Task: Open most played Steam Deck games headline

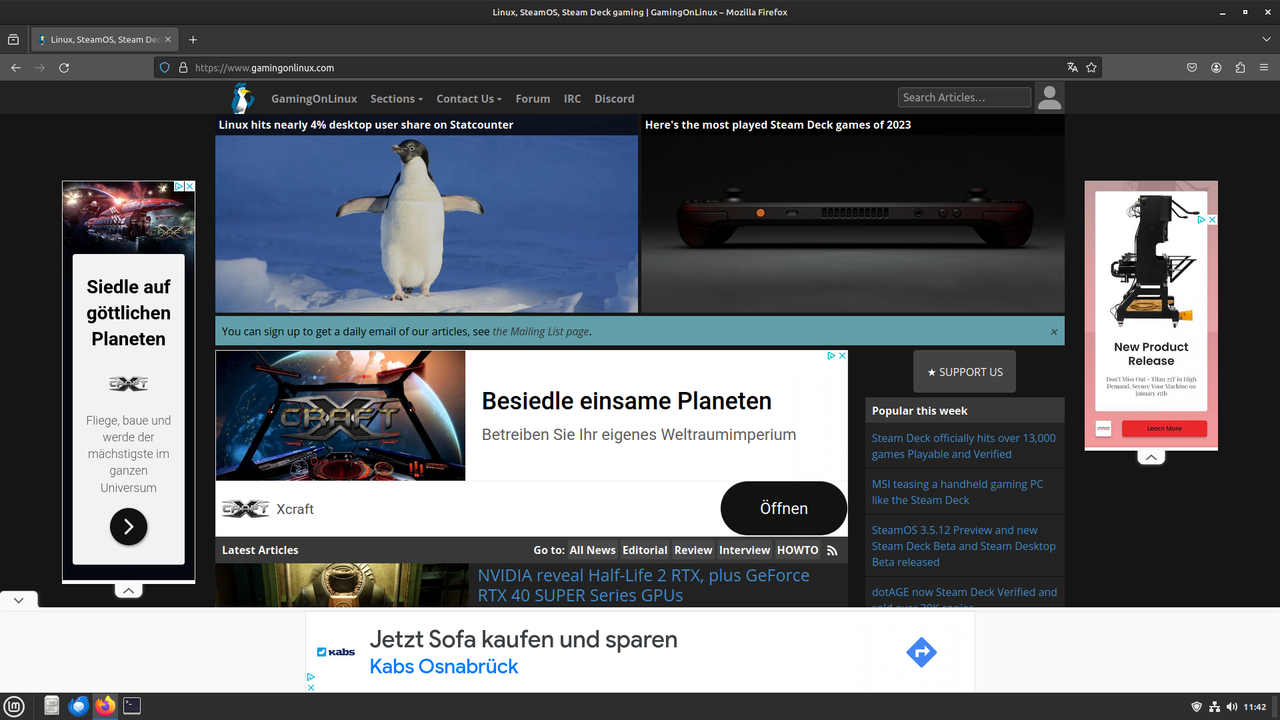Action: tap(778, 125)
